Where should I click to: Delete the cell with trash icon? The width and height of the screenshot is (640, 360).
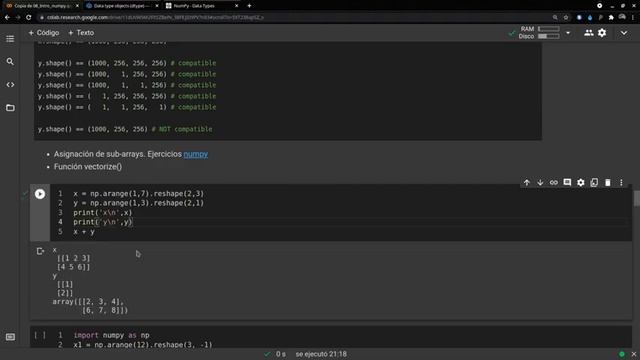(607, 183)
